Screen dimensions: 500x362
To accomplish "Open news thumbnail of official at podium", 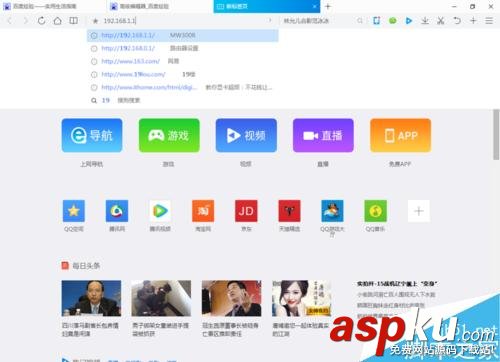I will click(x=91, y=298).
